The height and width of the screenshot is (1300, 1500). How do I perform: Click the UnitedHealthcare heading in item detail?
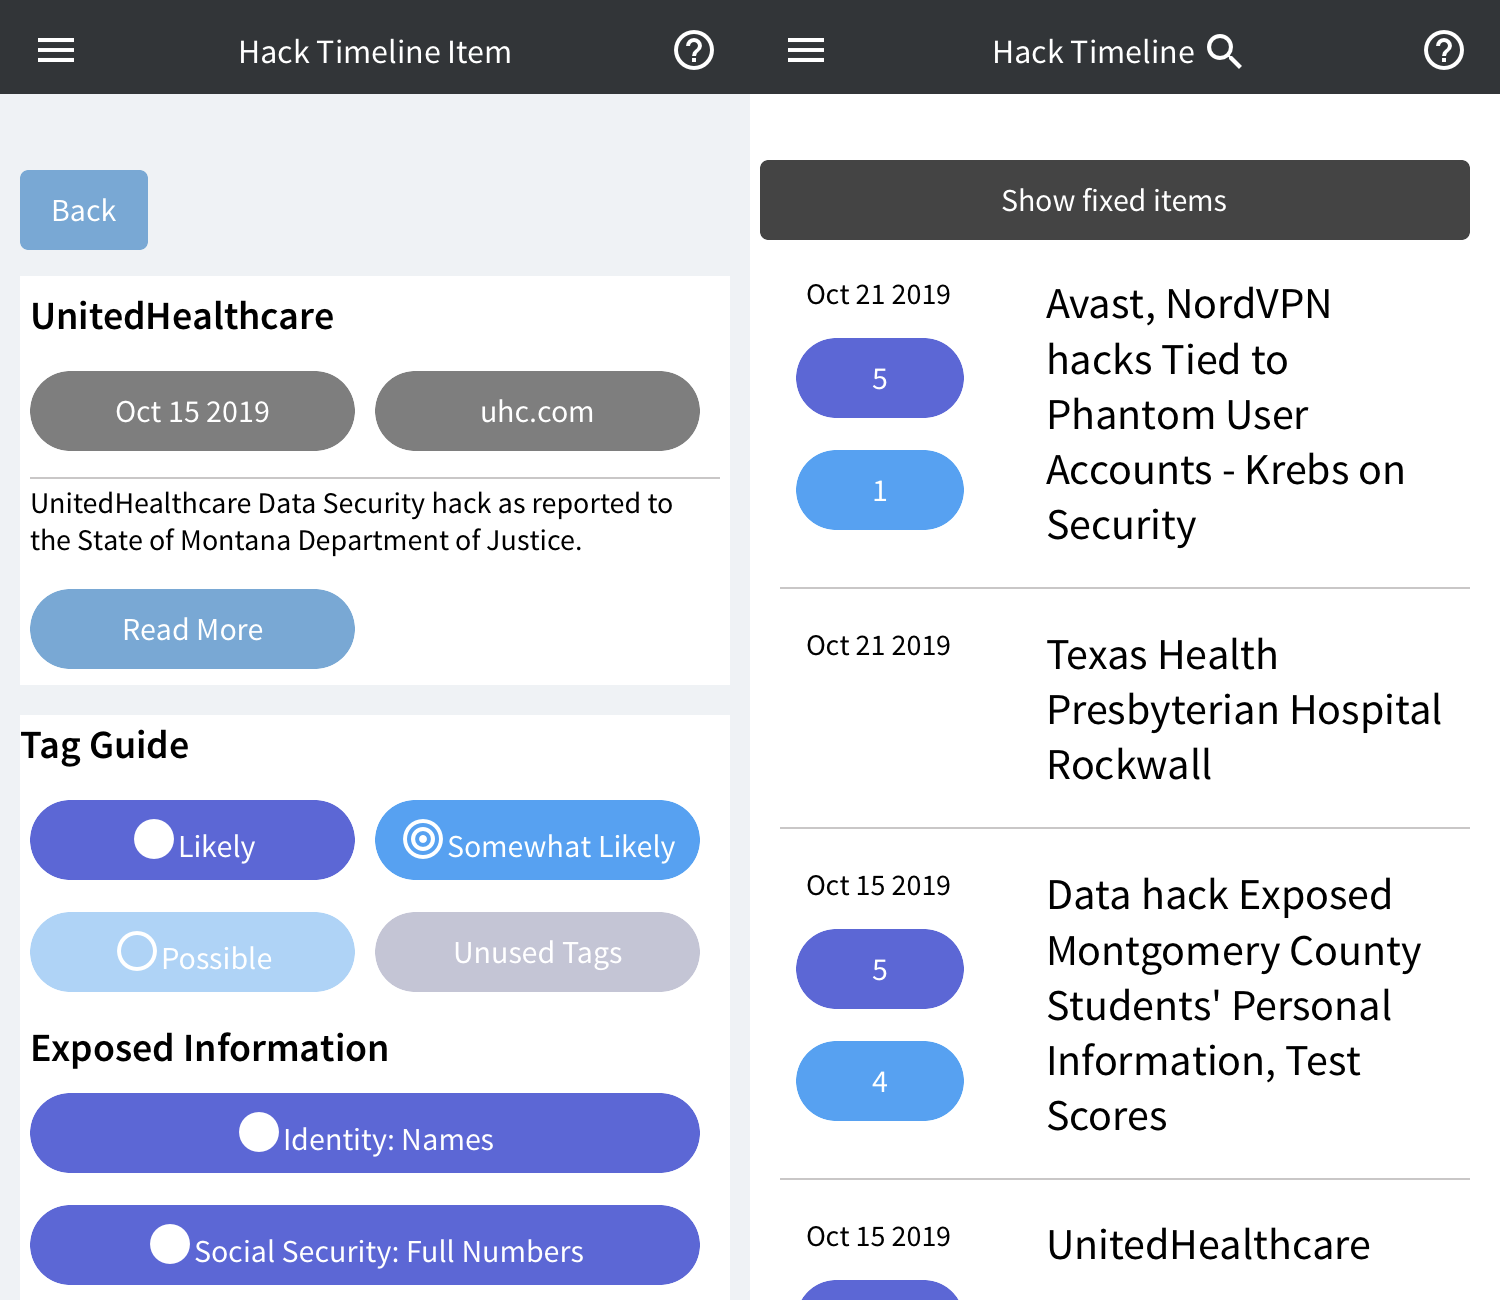[x=182, y=316]
